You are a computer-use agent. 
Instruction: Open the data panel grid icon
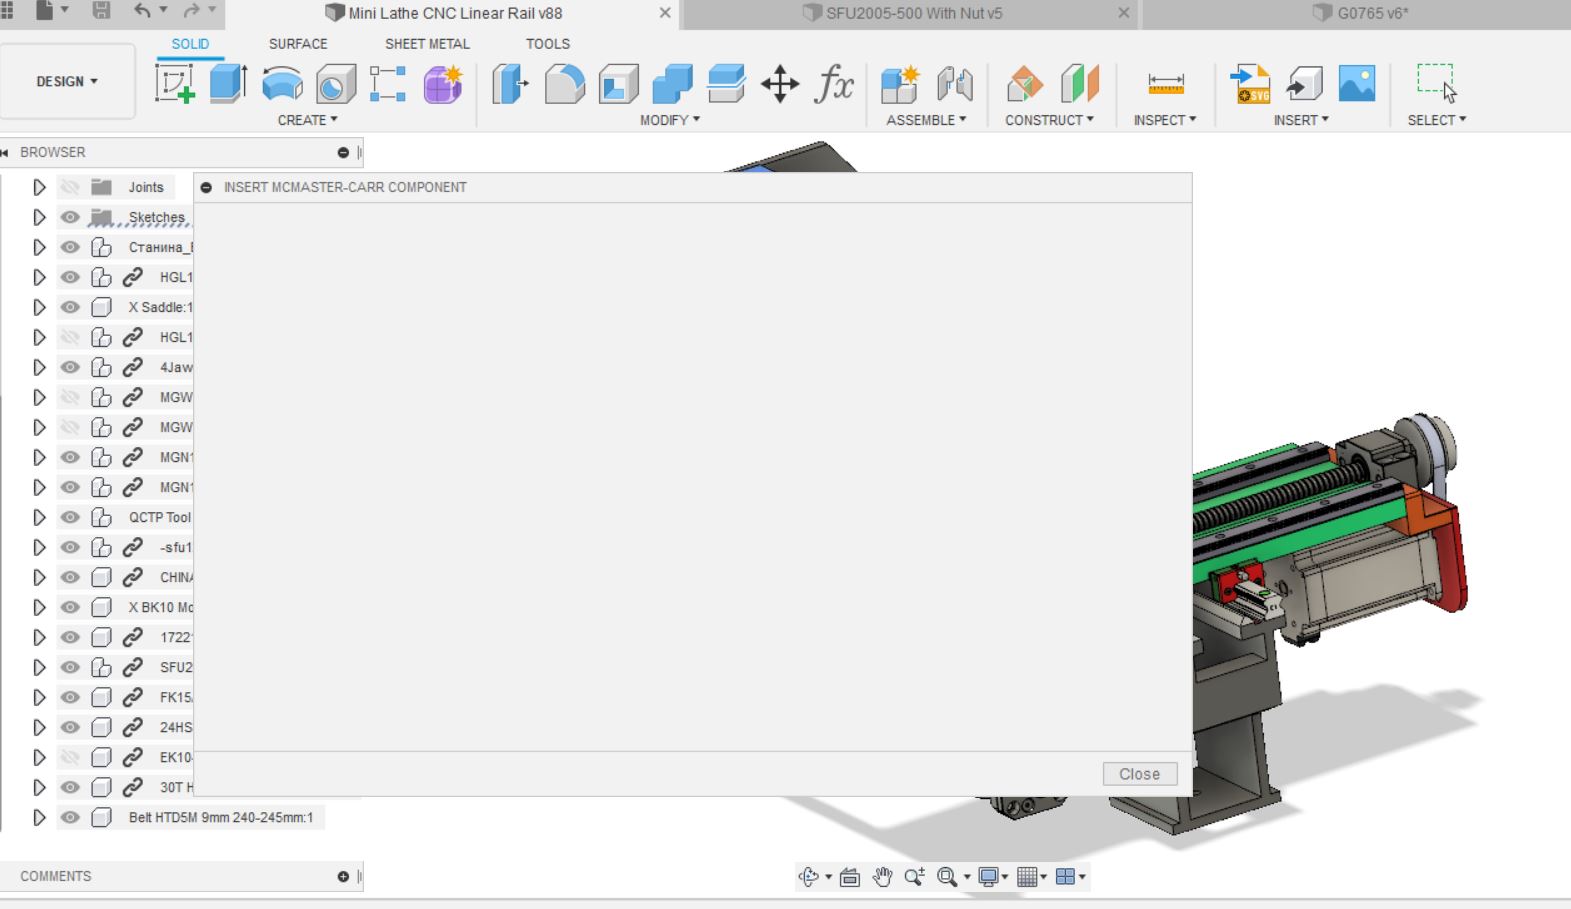7,12
